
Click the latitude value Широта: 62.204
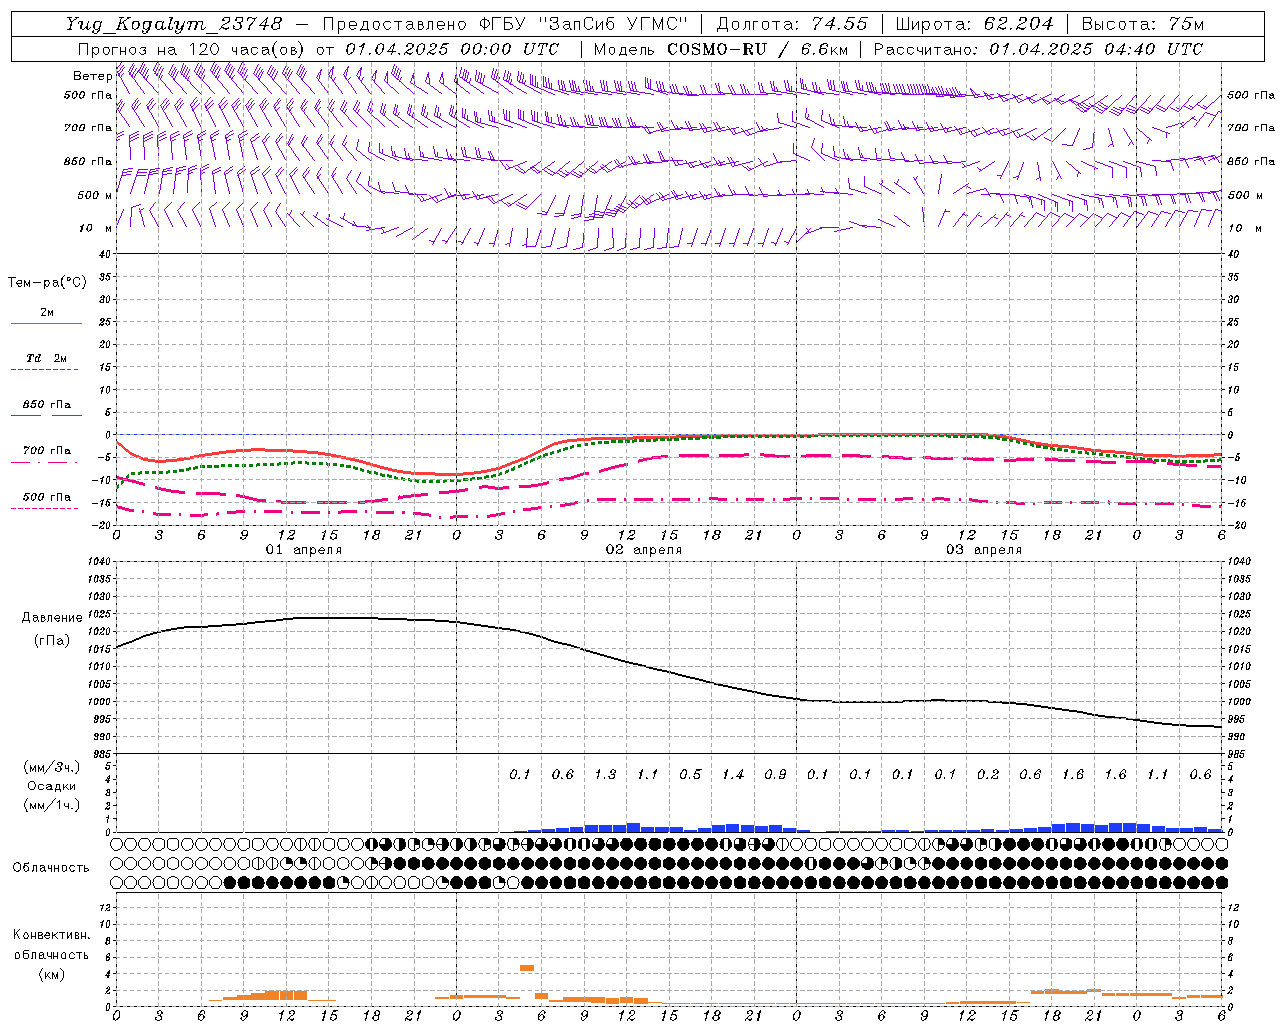974,24
